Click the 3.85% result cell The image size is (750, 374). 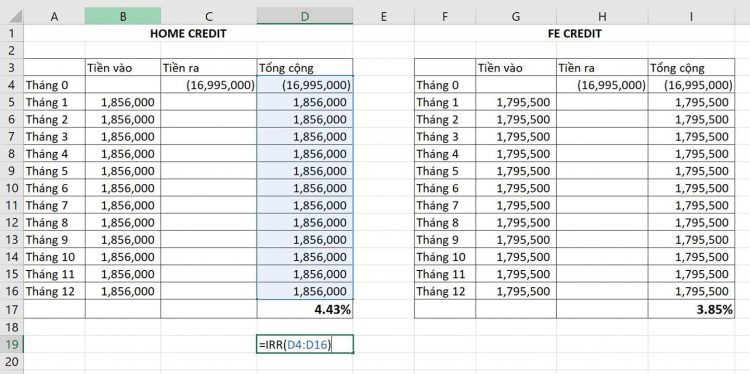[692, 309]
